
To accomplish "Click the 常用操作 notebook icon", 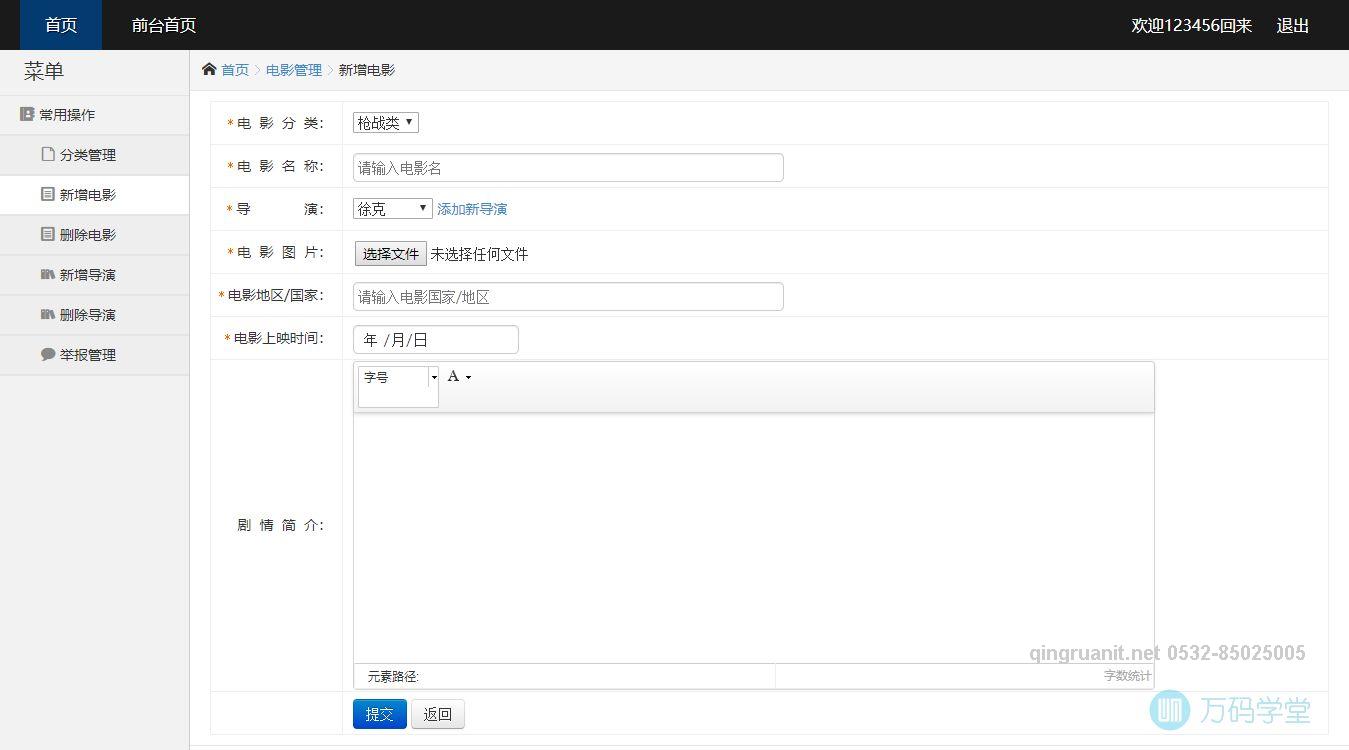I will coord(27,114).
